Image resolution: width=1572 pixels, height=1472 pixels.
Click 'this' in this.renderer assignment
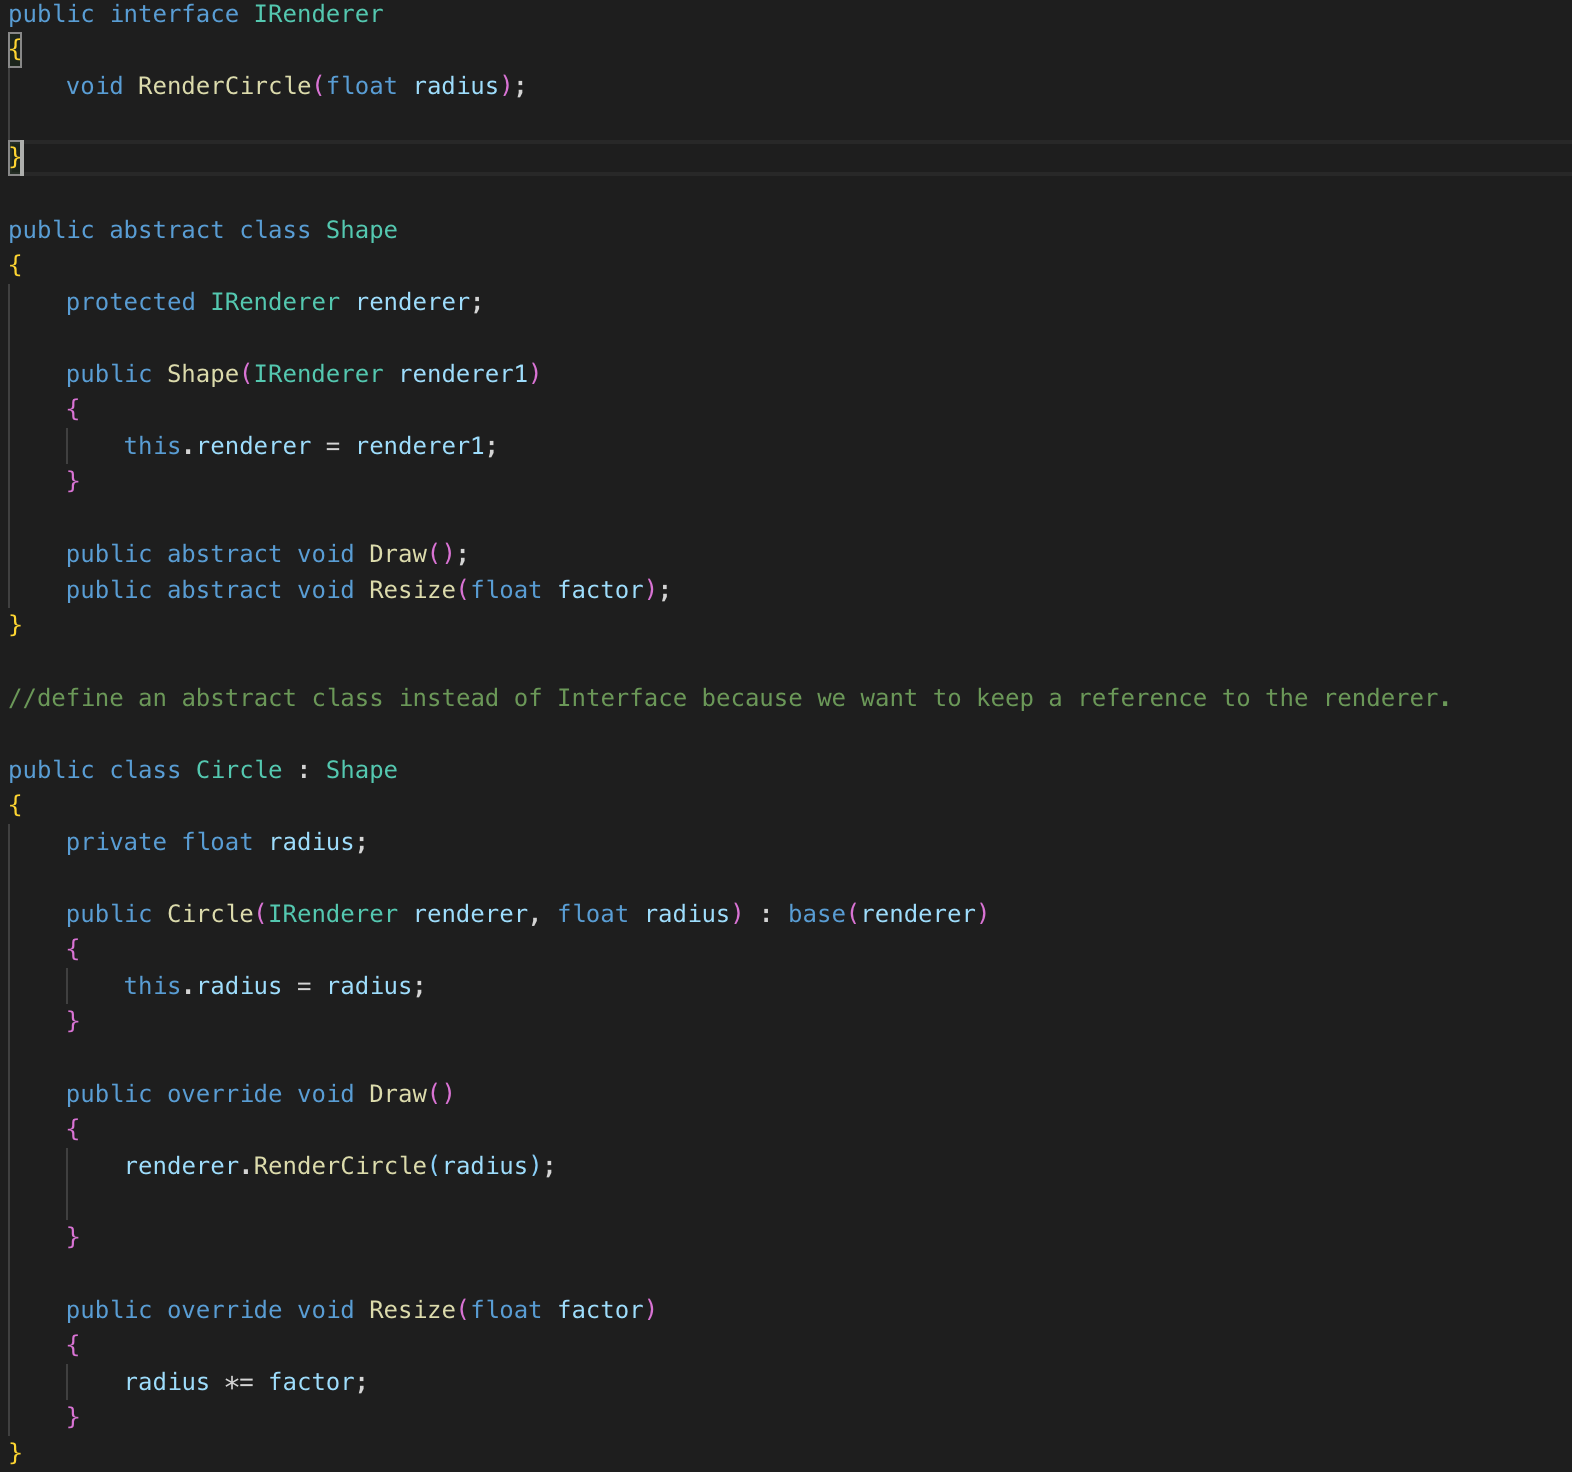click(x=152, y=446)
